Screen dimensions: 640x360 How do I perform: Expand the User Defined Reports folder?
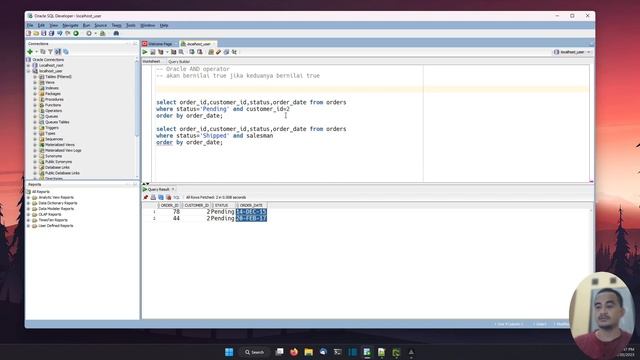[29, 226]
